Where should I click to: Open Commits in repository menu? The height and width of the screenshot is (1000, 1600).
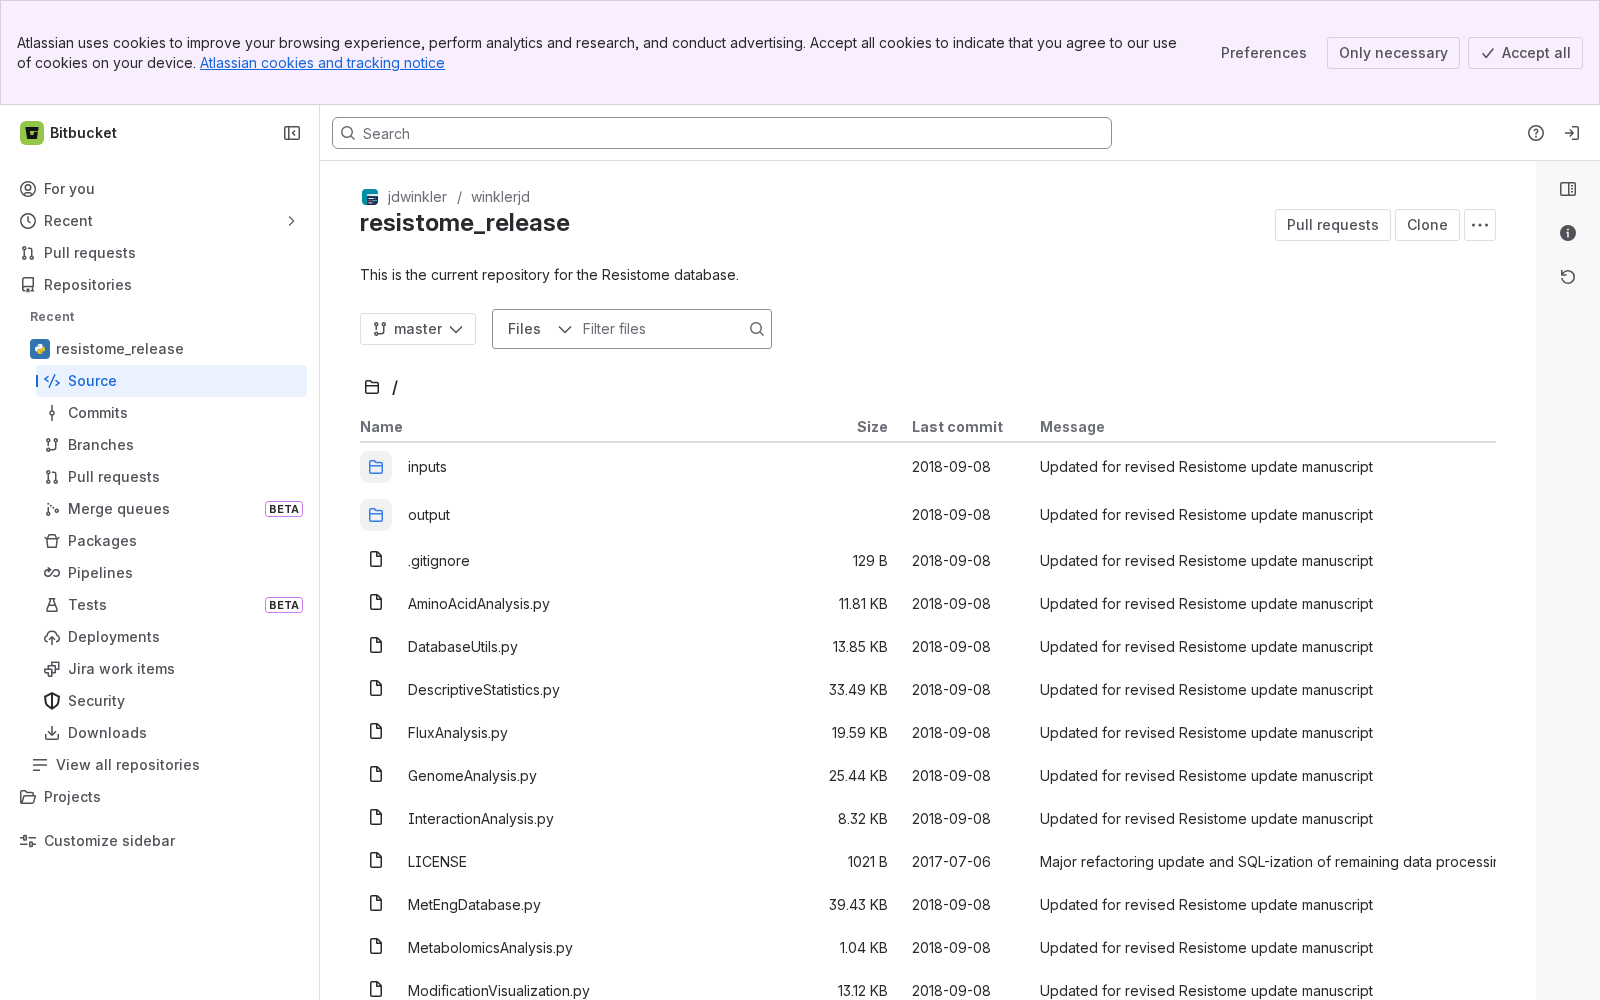(x=171, y=413)
